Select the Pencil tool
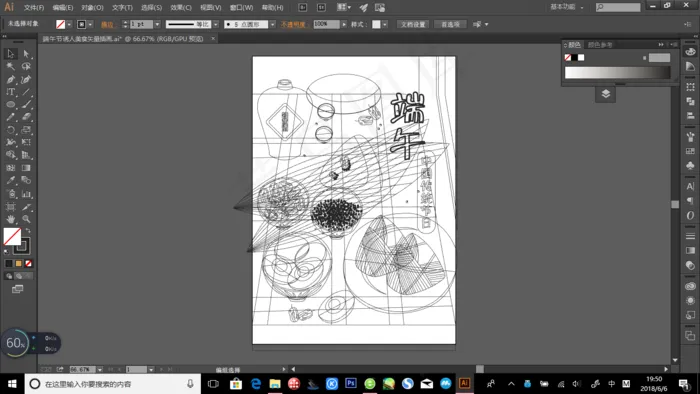 [11, 117]
